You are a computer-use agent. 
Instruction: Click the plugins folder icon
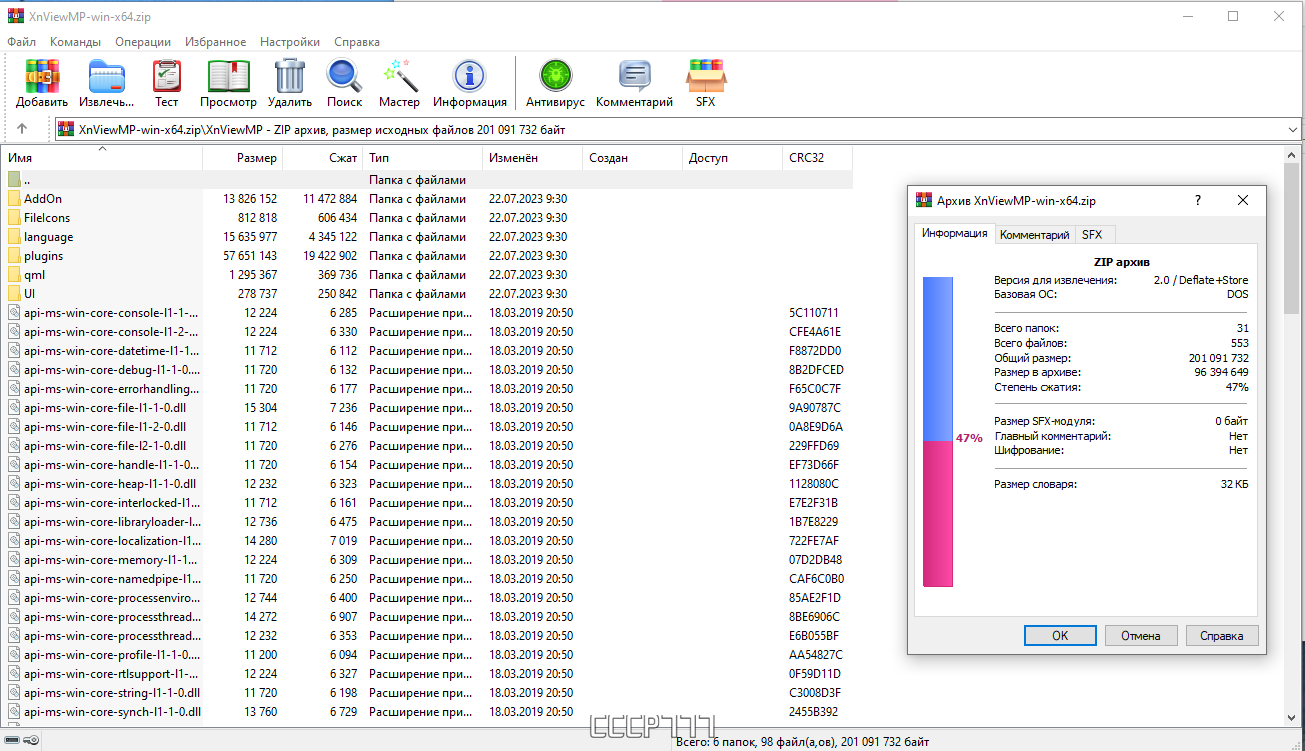[14, 256]
